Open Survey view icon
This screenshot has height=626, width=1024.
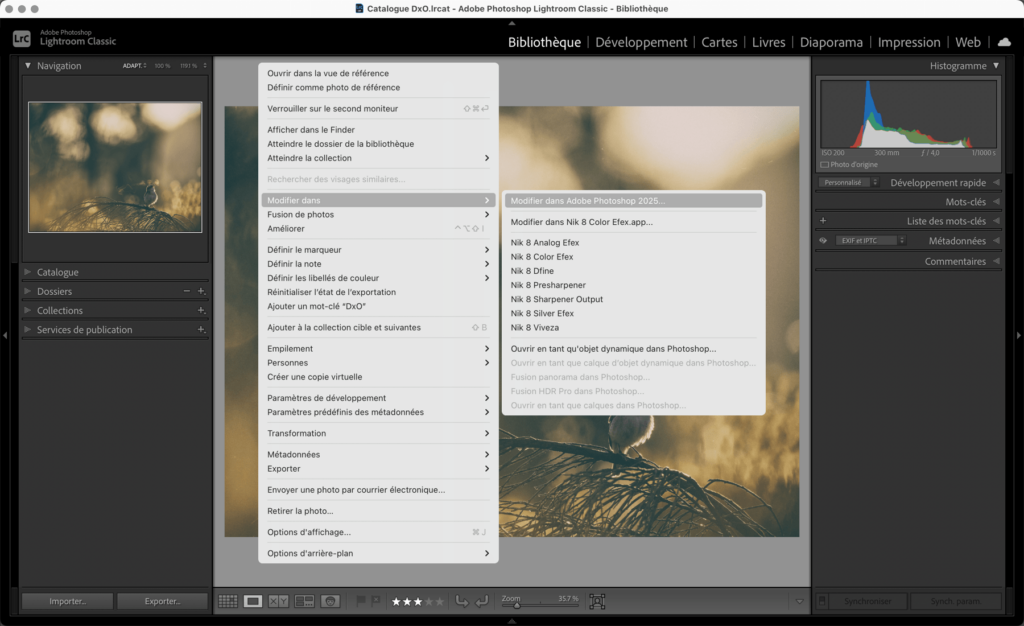click(304, 601)
